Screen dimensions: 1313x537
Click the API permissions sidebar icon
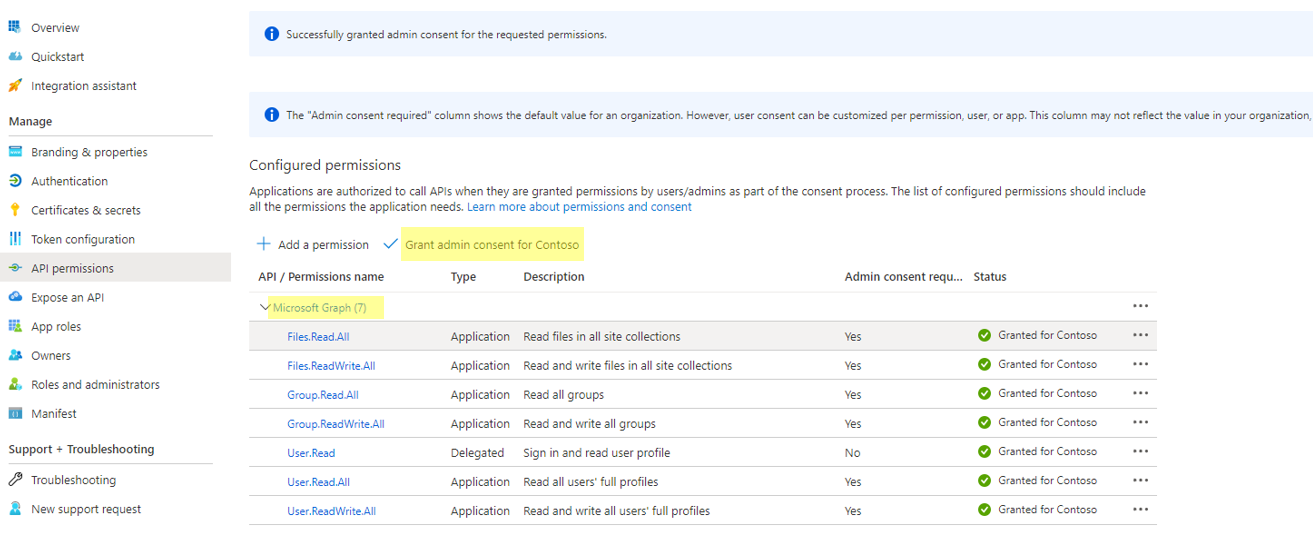point(15,268)
